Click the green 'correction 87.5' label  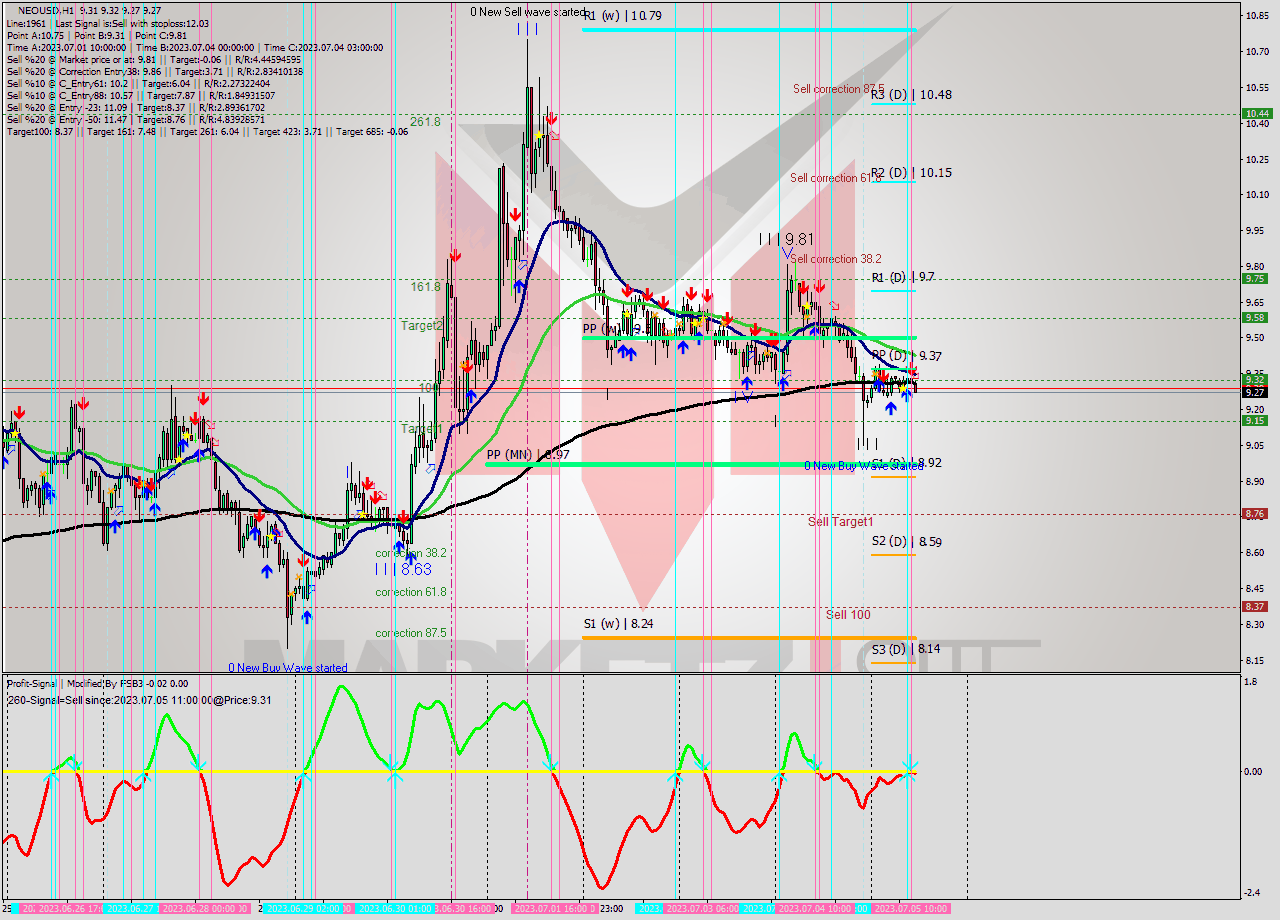click(x=411, y=633)
